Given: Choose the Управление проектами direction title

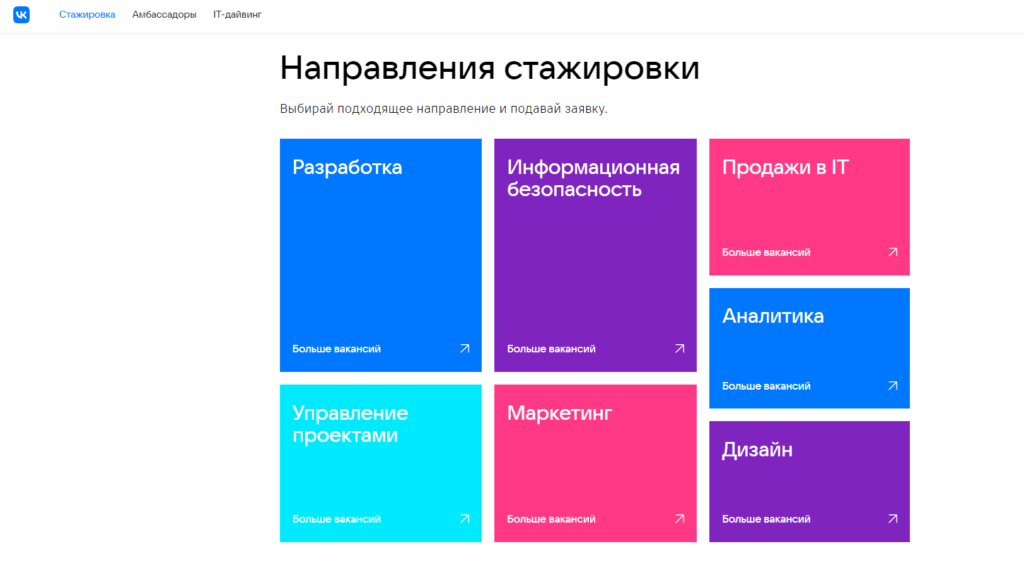Looking at the screenshot, I should point(350,424).
